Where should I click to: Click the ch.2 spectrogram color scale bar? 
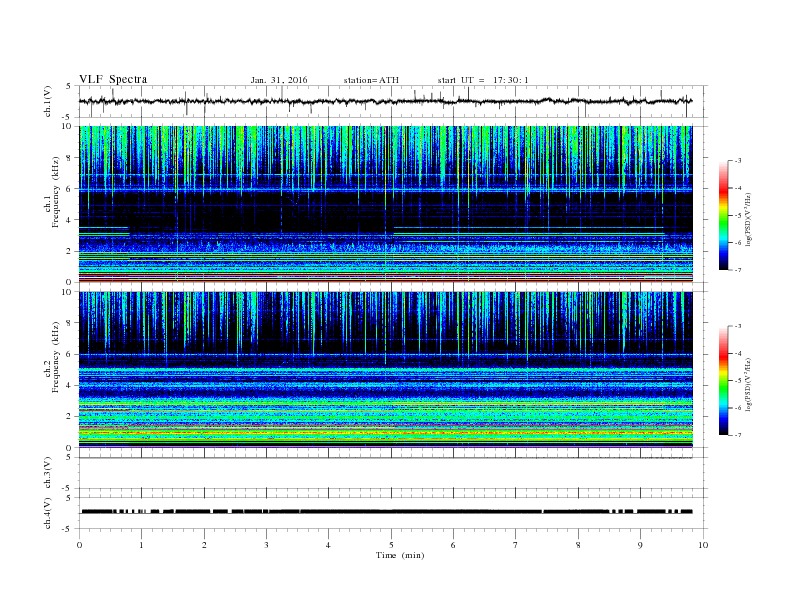pos(723,380)
